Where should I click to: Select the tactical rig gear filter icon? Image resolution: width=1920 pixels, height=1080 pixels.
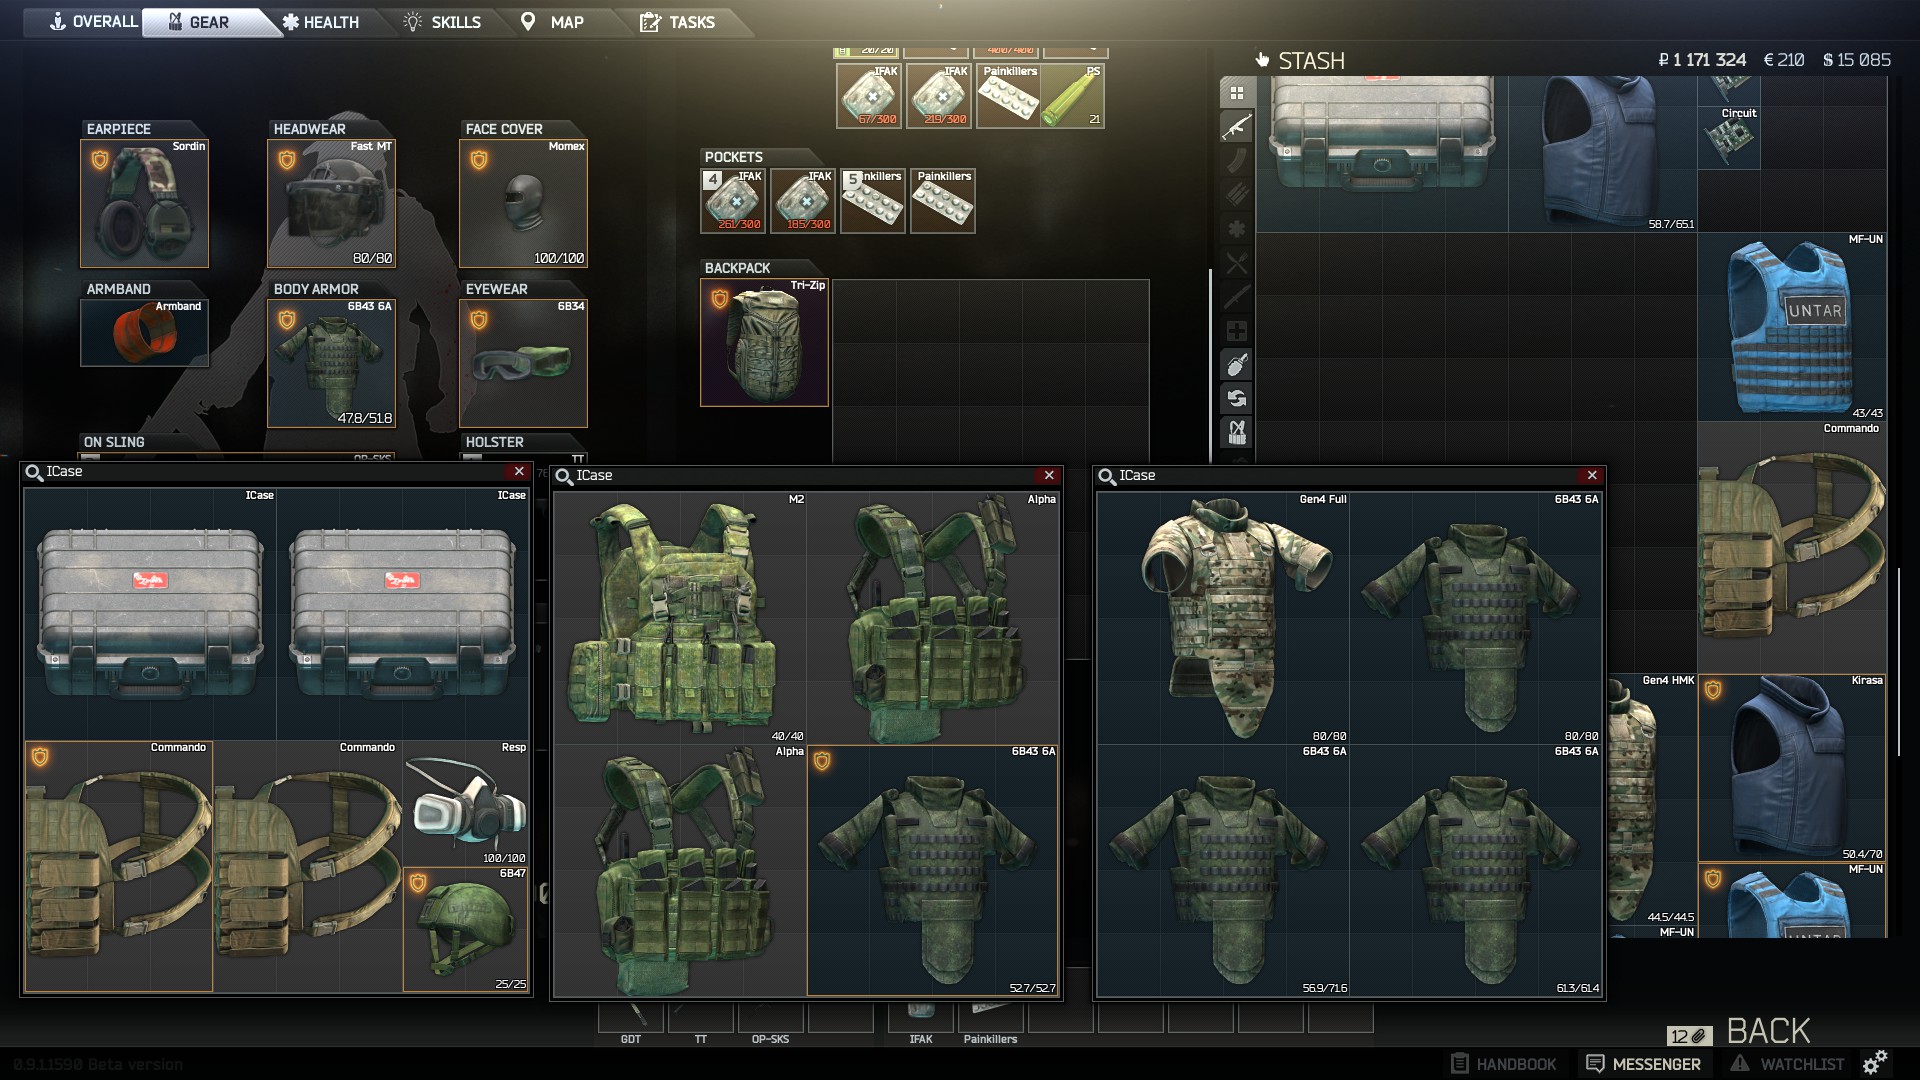pyautogui.click(x=1237, y=432)
